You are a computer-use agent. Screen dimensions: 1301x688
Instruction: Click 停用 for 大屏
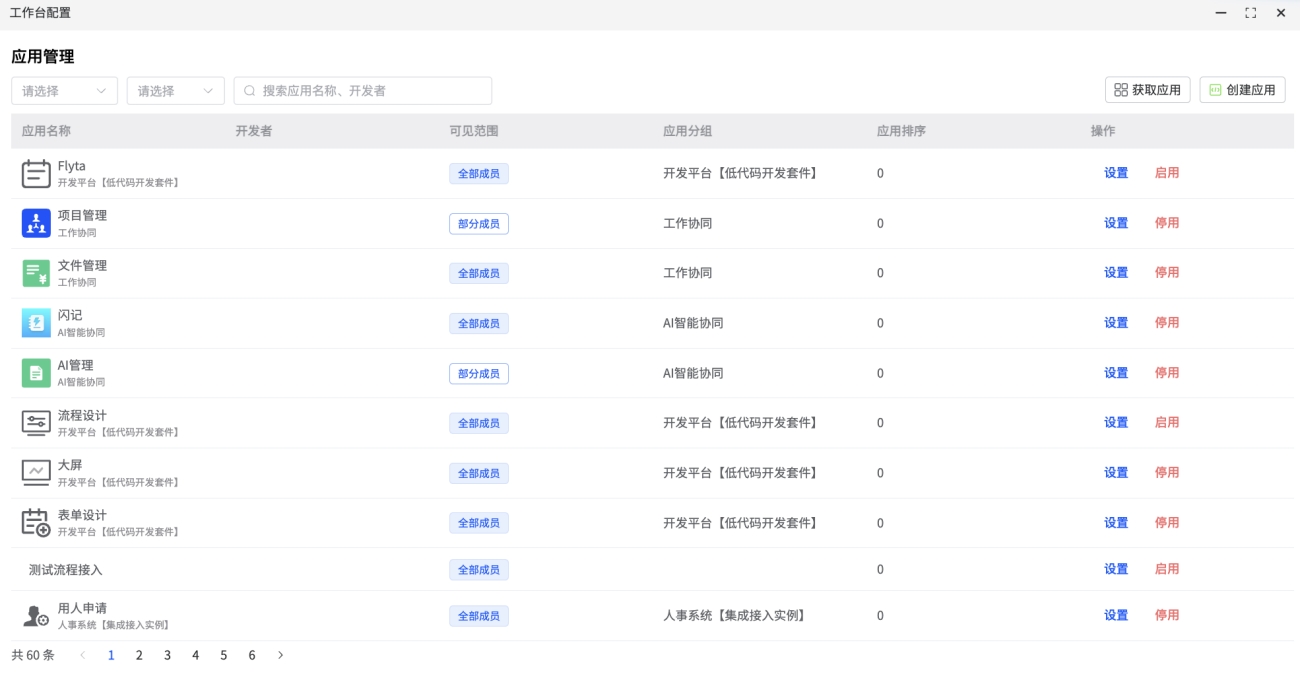[1167, 472]
